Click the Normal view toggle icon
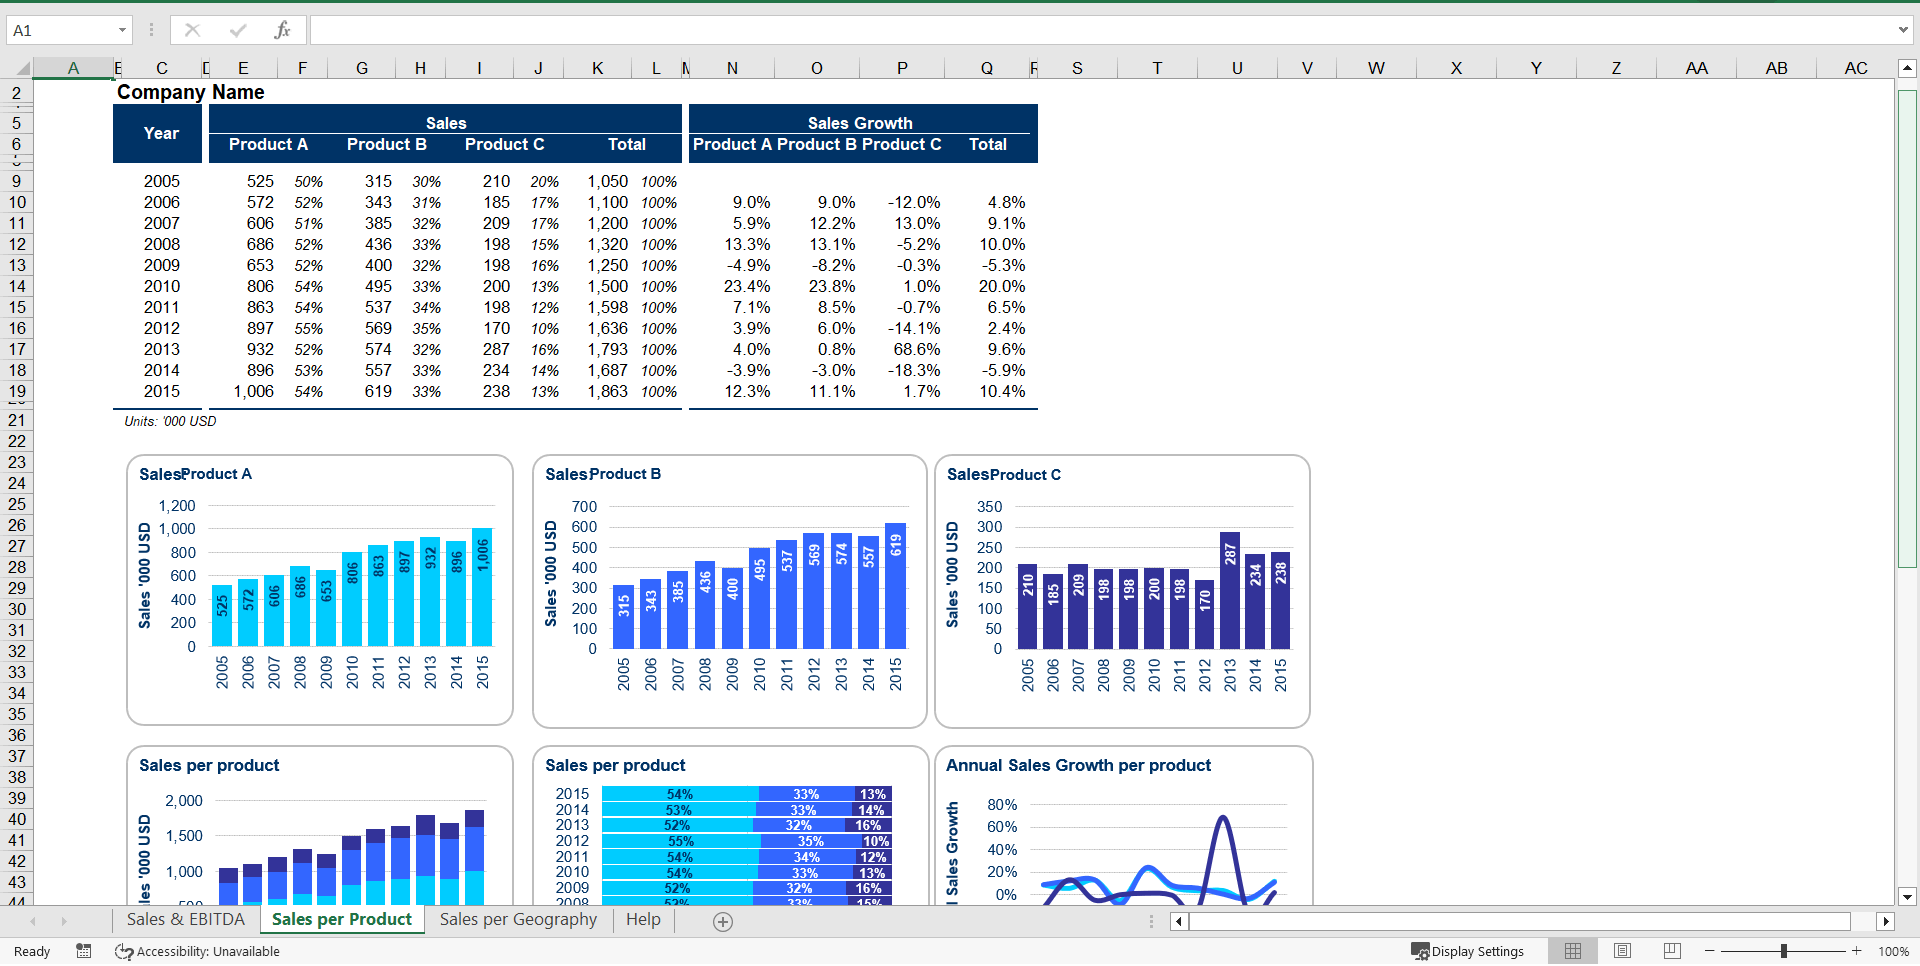This screenshot has width=1920, height=966. (x=1573, y=951)
